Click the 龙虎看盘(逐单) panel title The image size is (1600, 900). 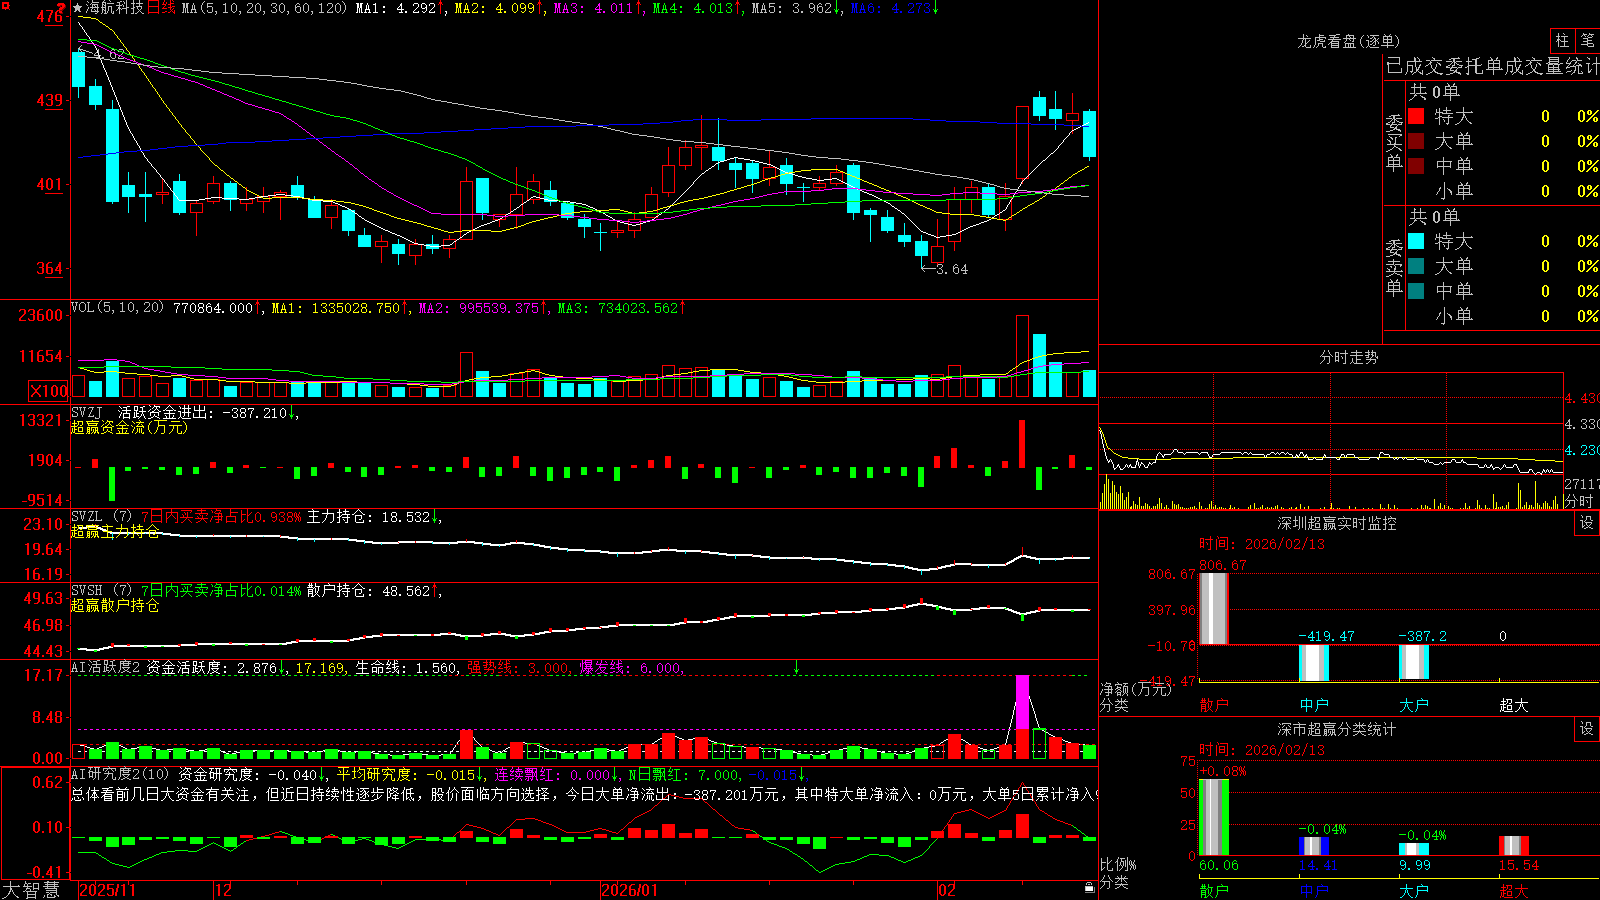(1349, 41)
